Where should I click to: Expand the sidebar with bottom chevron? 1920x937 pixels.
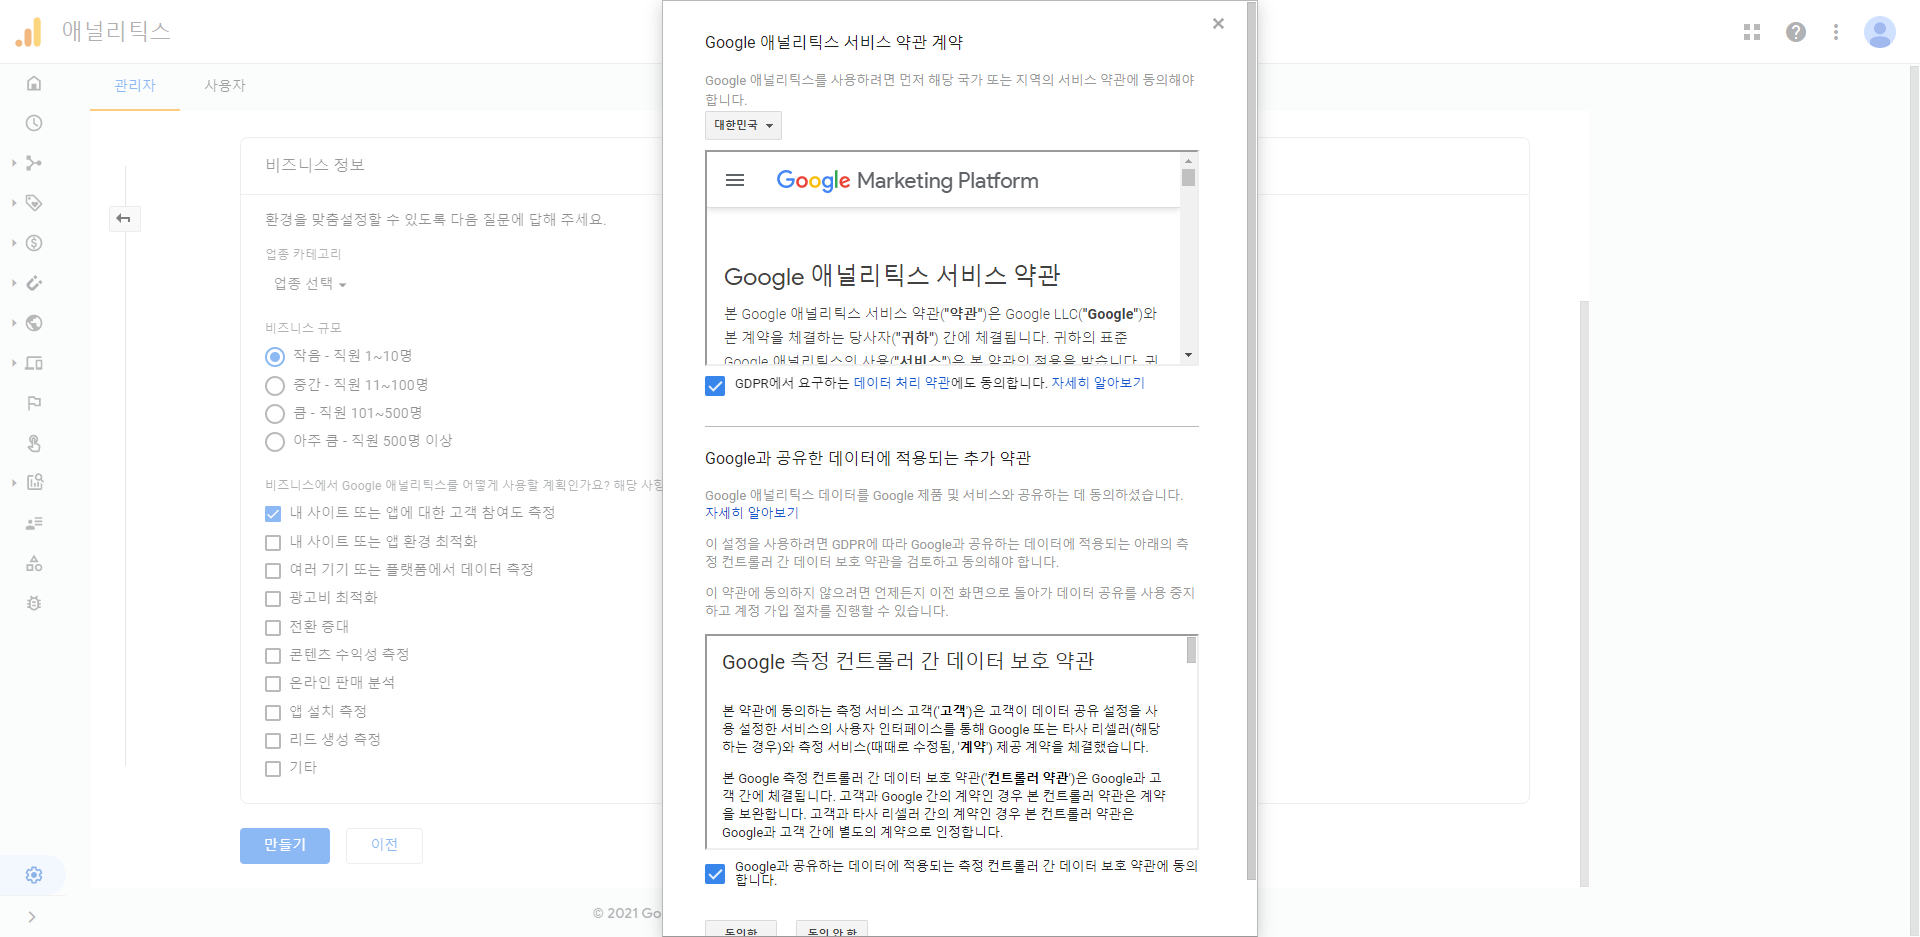(32, 917)
